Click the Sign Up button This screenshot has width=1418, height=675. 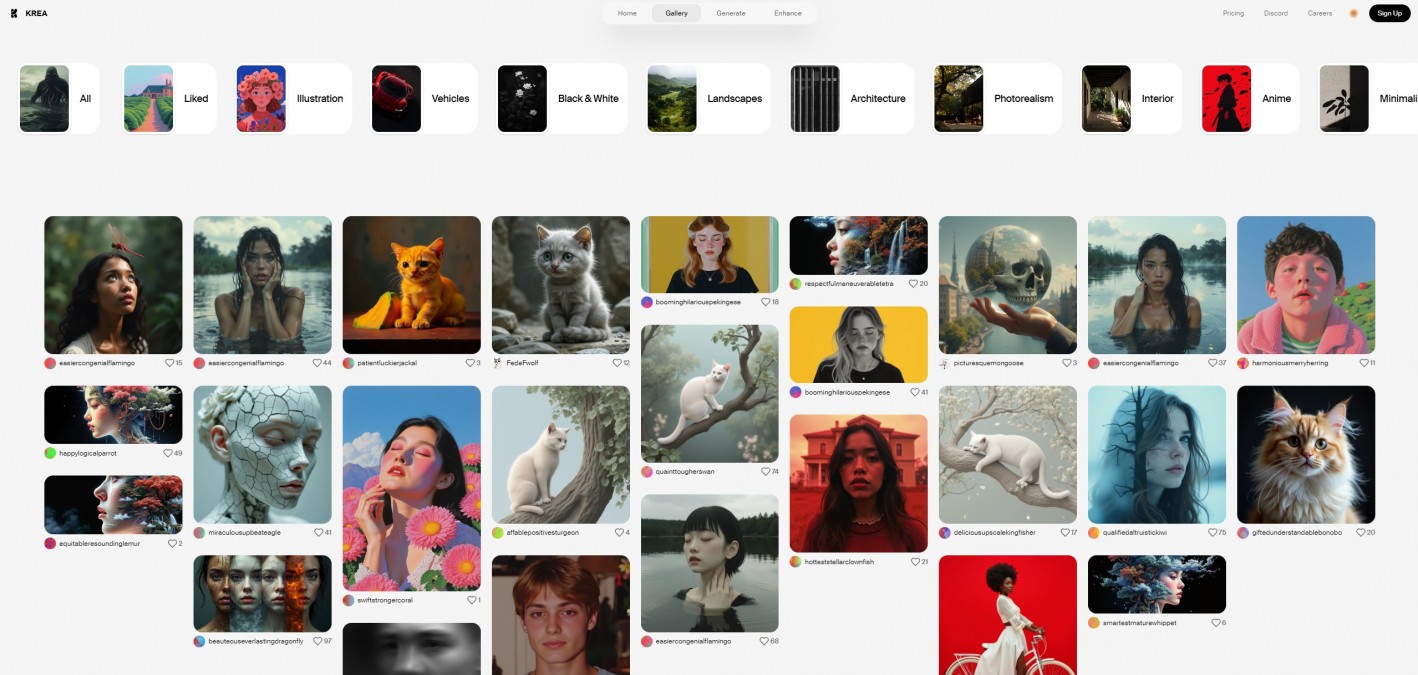(1389, 13)
